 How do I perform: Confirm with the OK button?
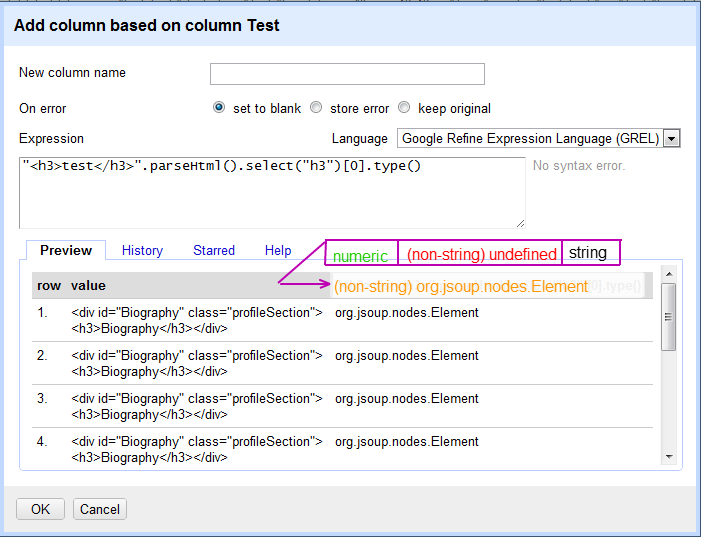(40, 509)
